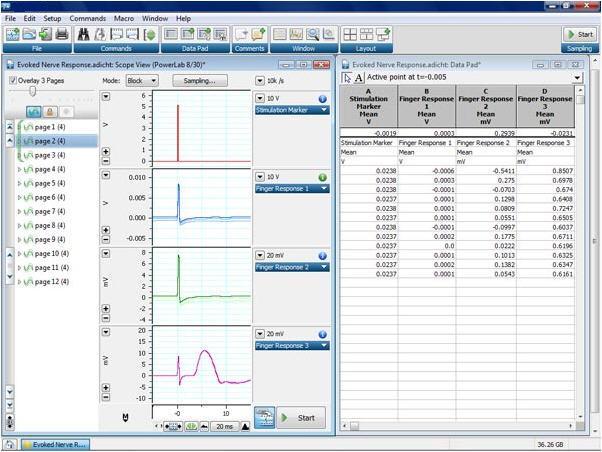Click the Add Comment icon with green plus
Screen dimensions: 602x452
tap(258, 35)
